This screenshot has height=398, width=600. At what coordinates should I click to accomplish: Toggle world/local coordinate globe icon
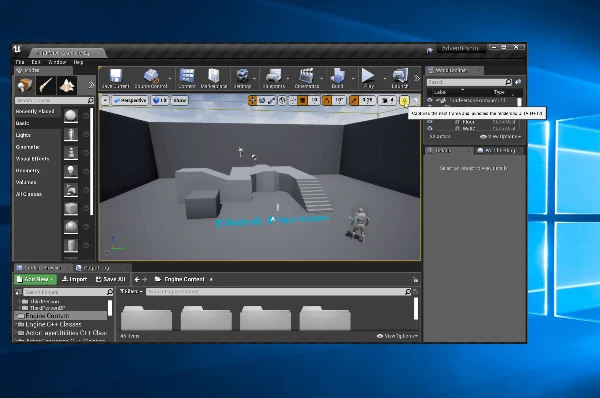[282, 101]
